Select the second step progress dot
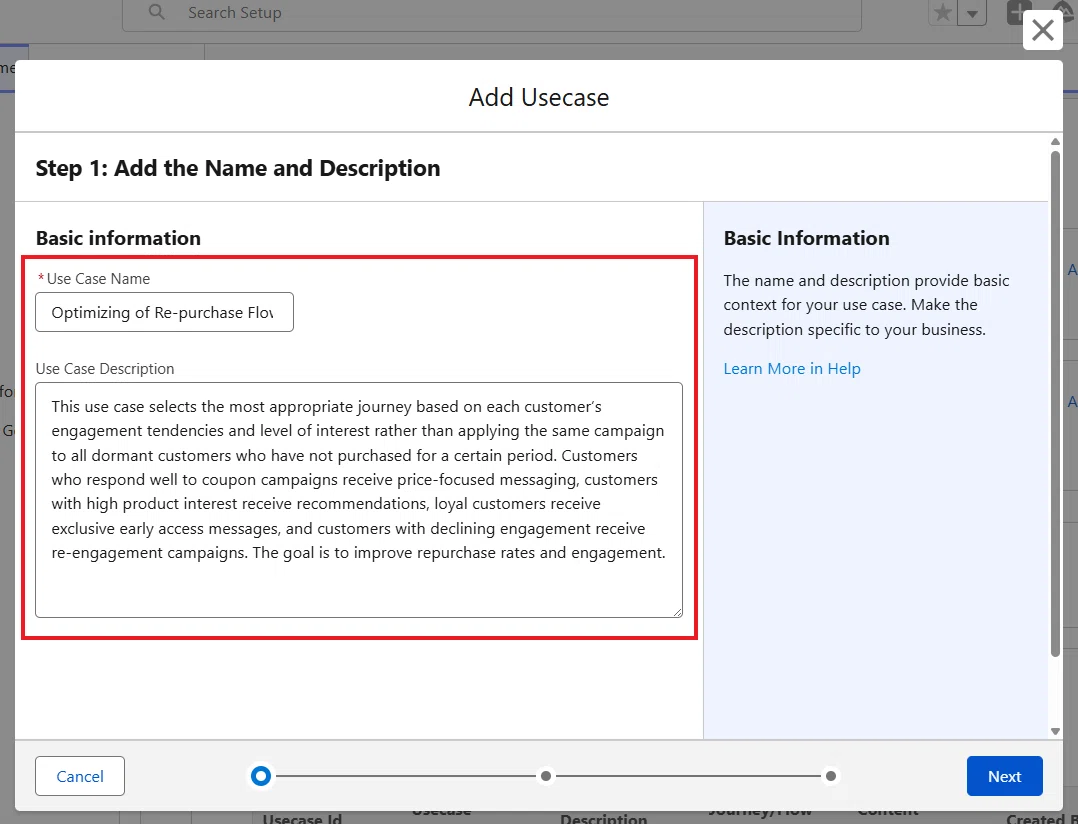Screen dimensions: 1078x824 [x=546, y=776]
